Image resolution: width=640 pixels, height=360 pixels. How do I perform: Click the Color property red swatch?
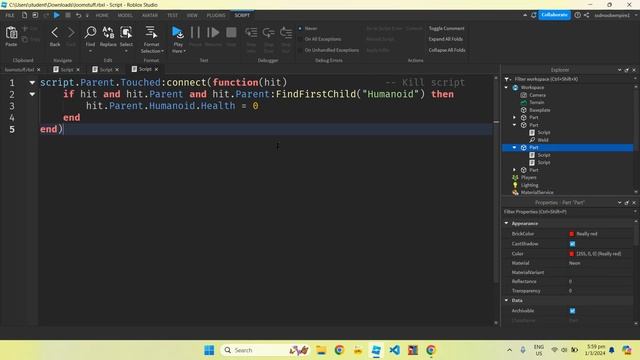(x=571, y=254)
